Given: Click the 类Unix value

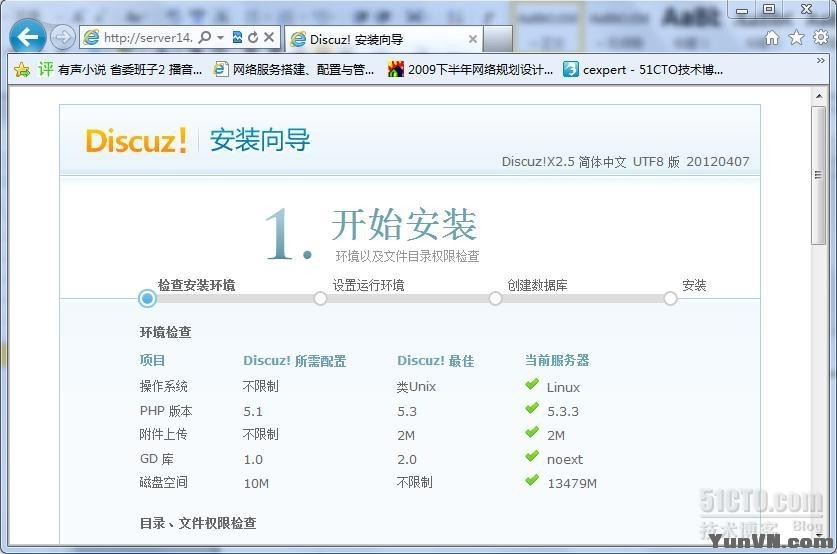Looking at the screenshot, I should [x=416, y=386].
